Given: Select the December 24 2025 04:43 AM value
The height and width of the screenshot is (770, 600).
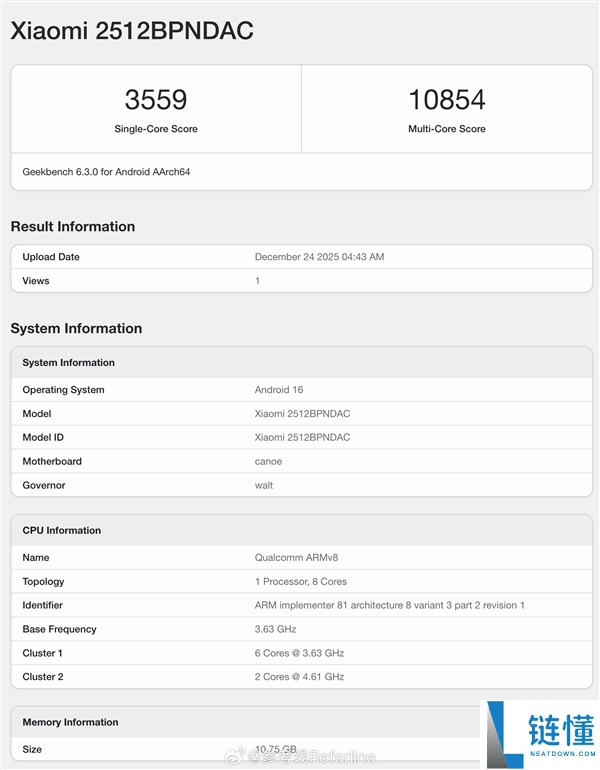Looking at the screenshot, I should pyautogui.click(x=319, y=257).
